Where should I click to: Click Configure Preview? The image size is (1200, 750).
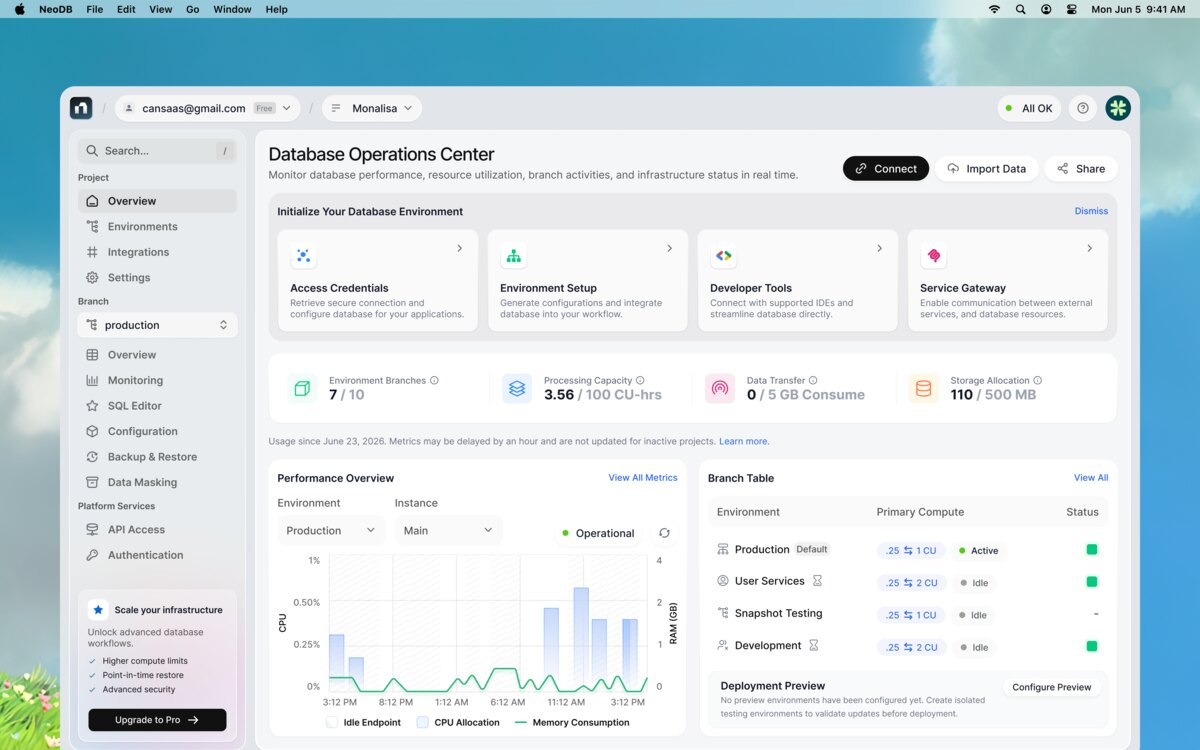coord(1051,687)
